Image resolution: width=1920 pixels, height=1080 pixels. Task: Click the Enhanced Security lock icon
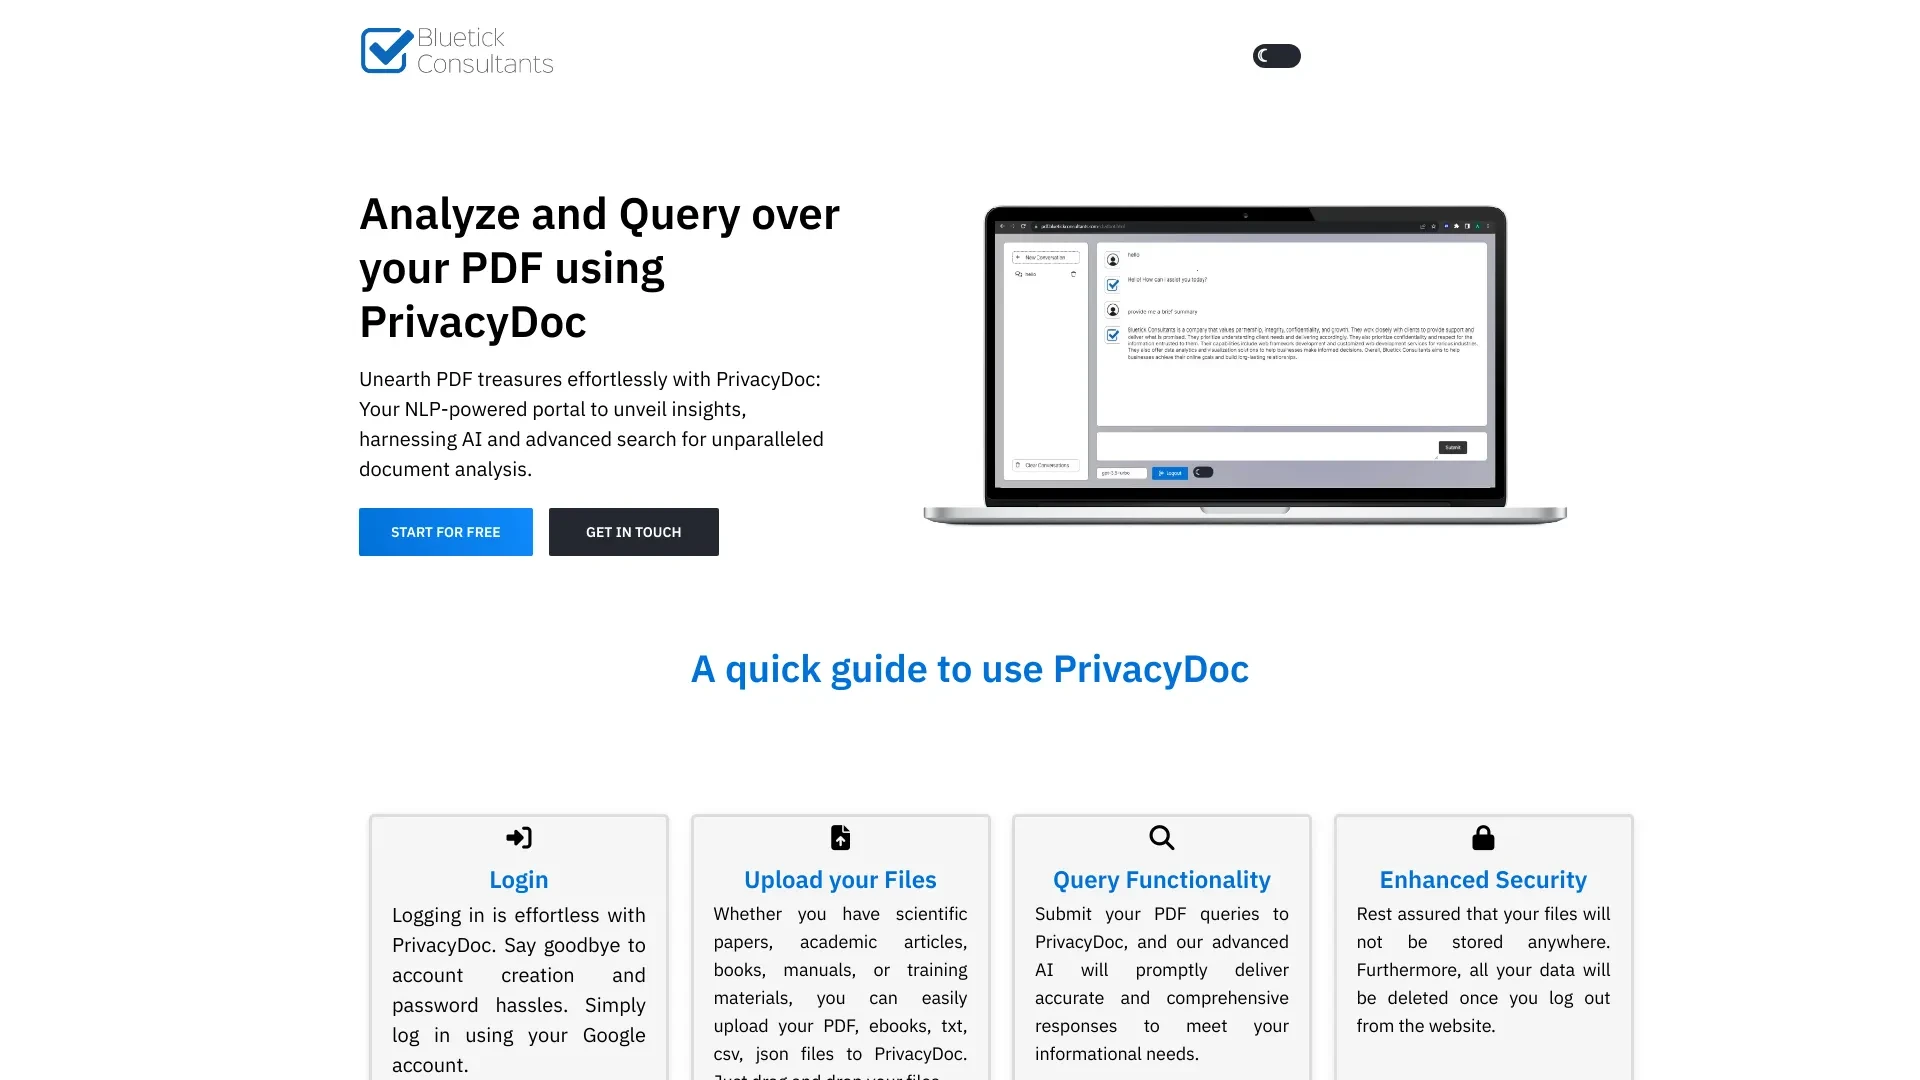tap(1482, 837)
